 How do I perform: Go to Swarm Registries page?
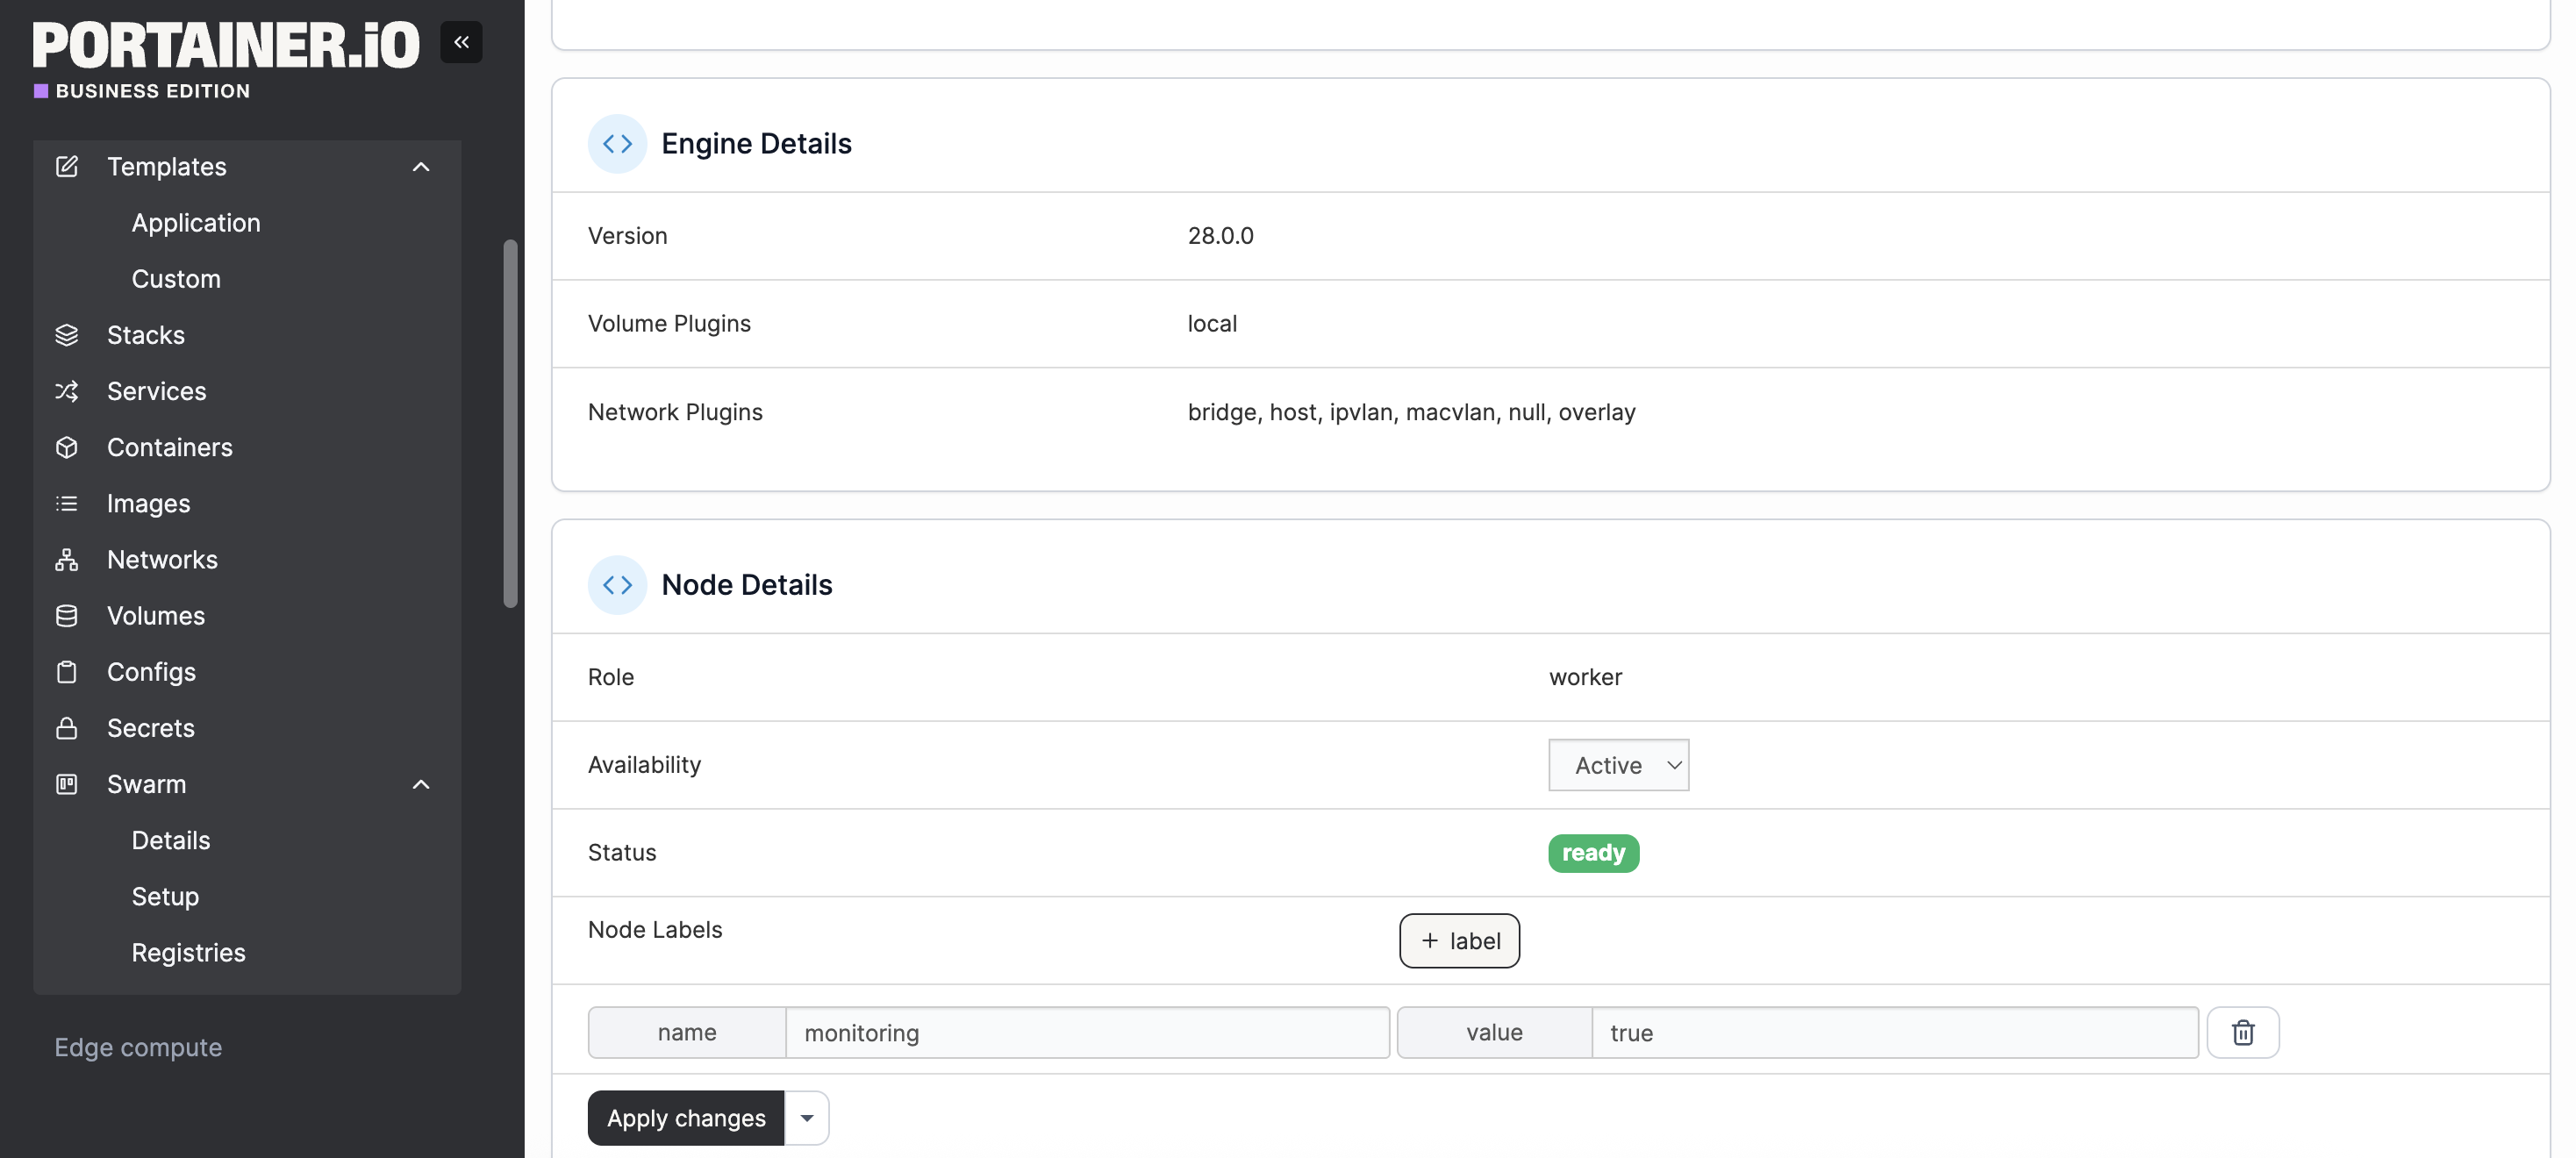coord(188,952)
